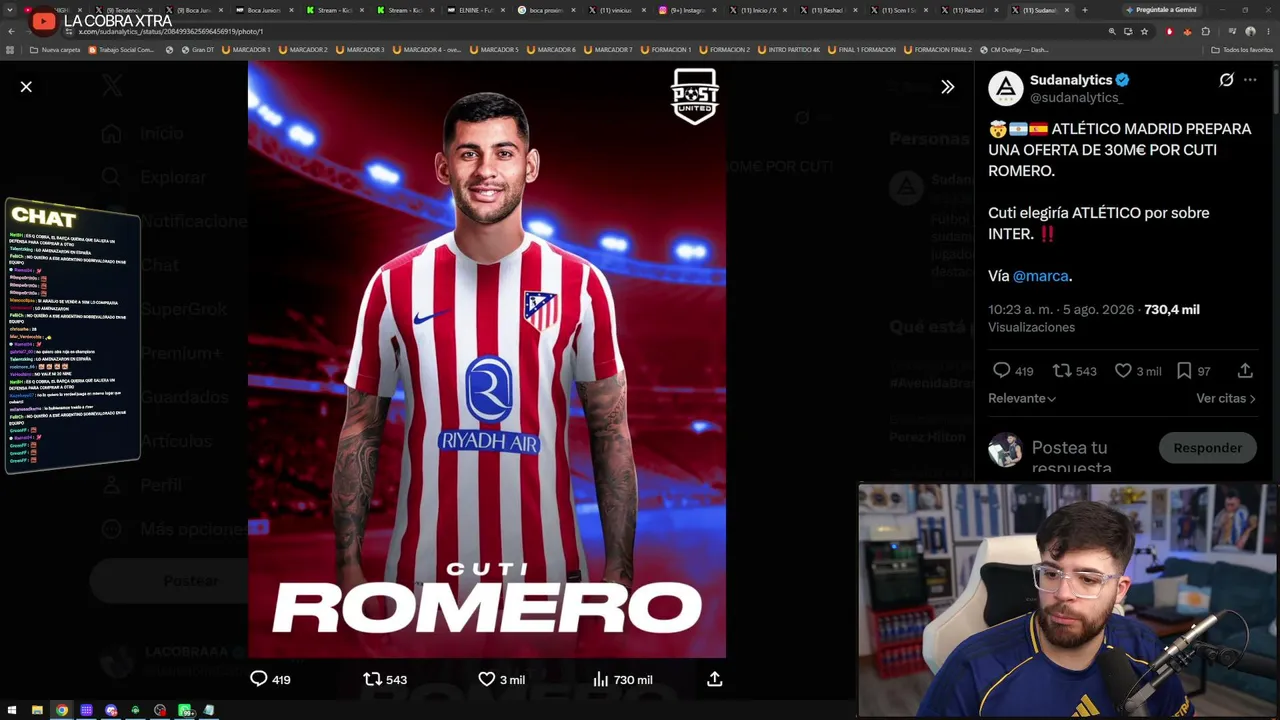Open a new browser tab

[1085, 10]
